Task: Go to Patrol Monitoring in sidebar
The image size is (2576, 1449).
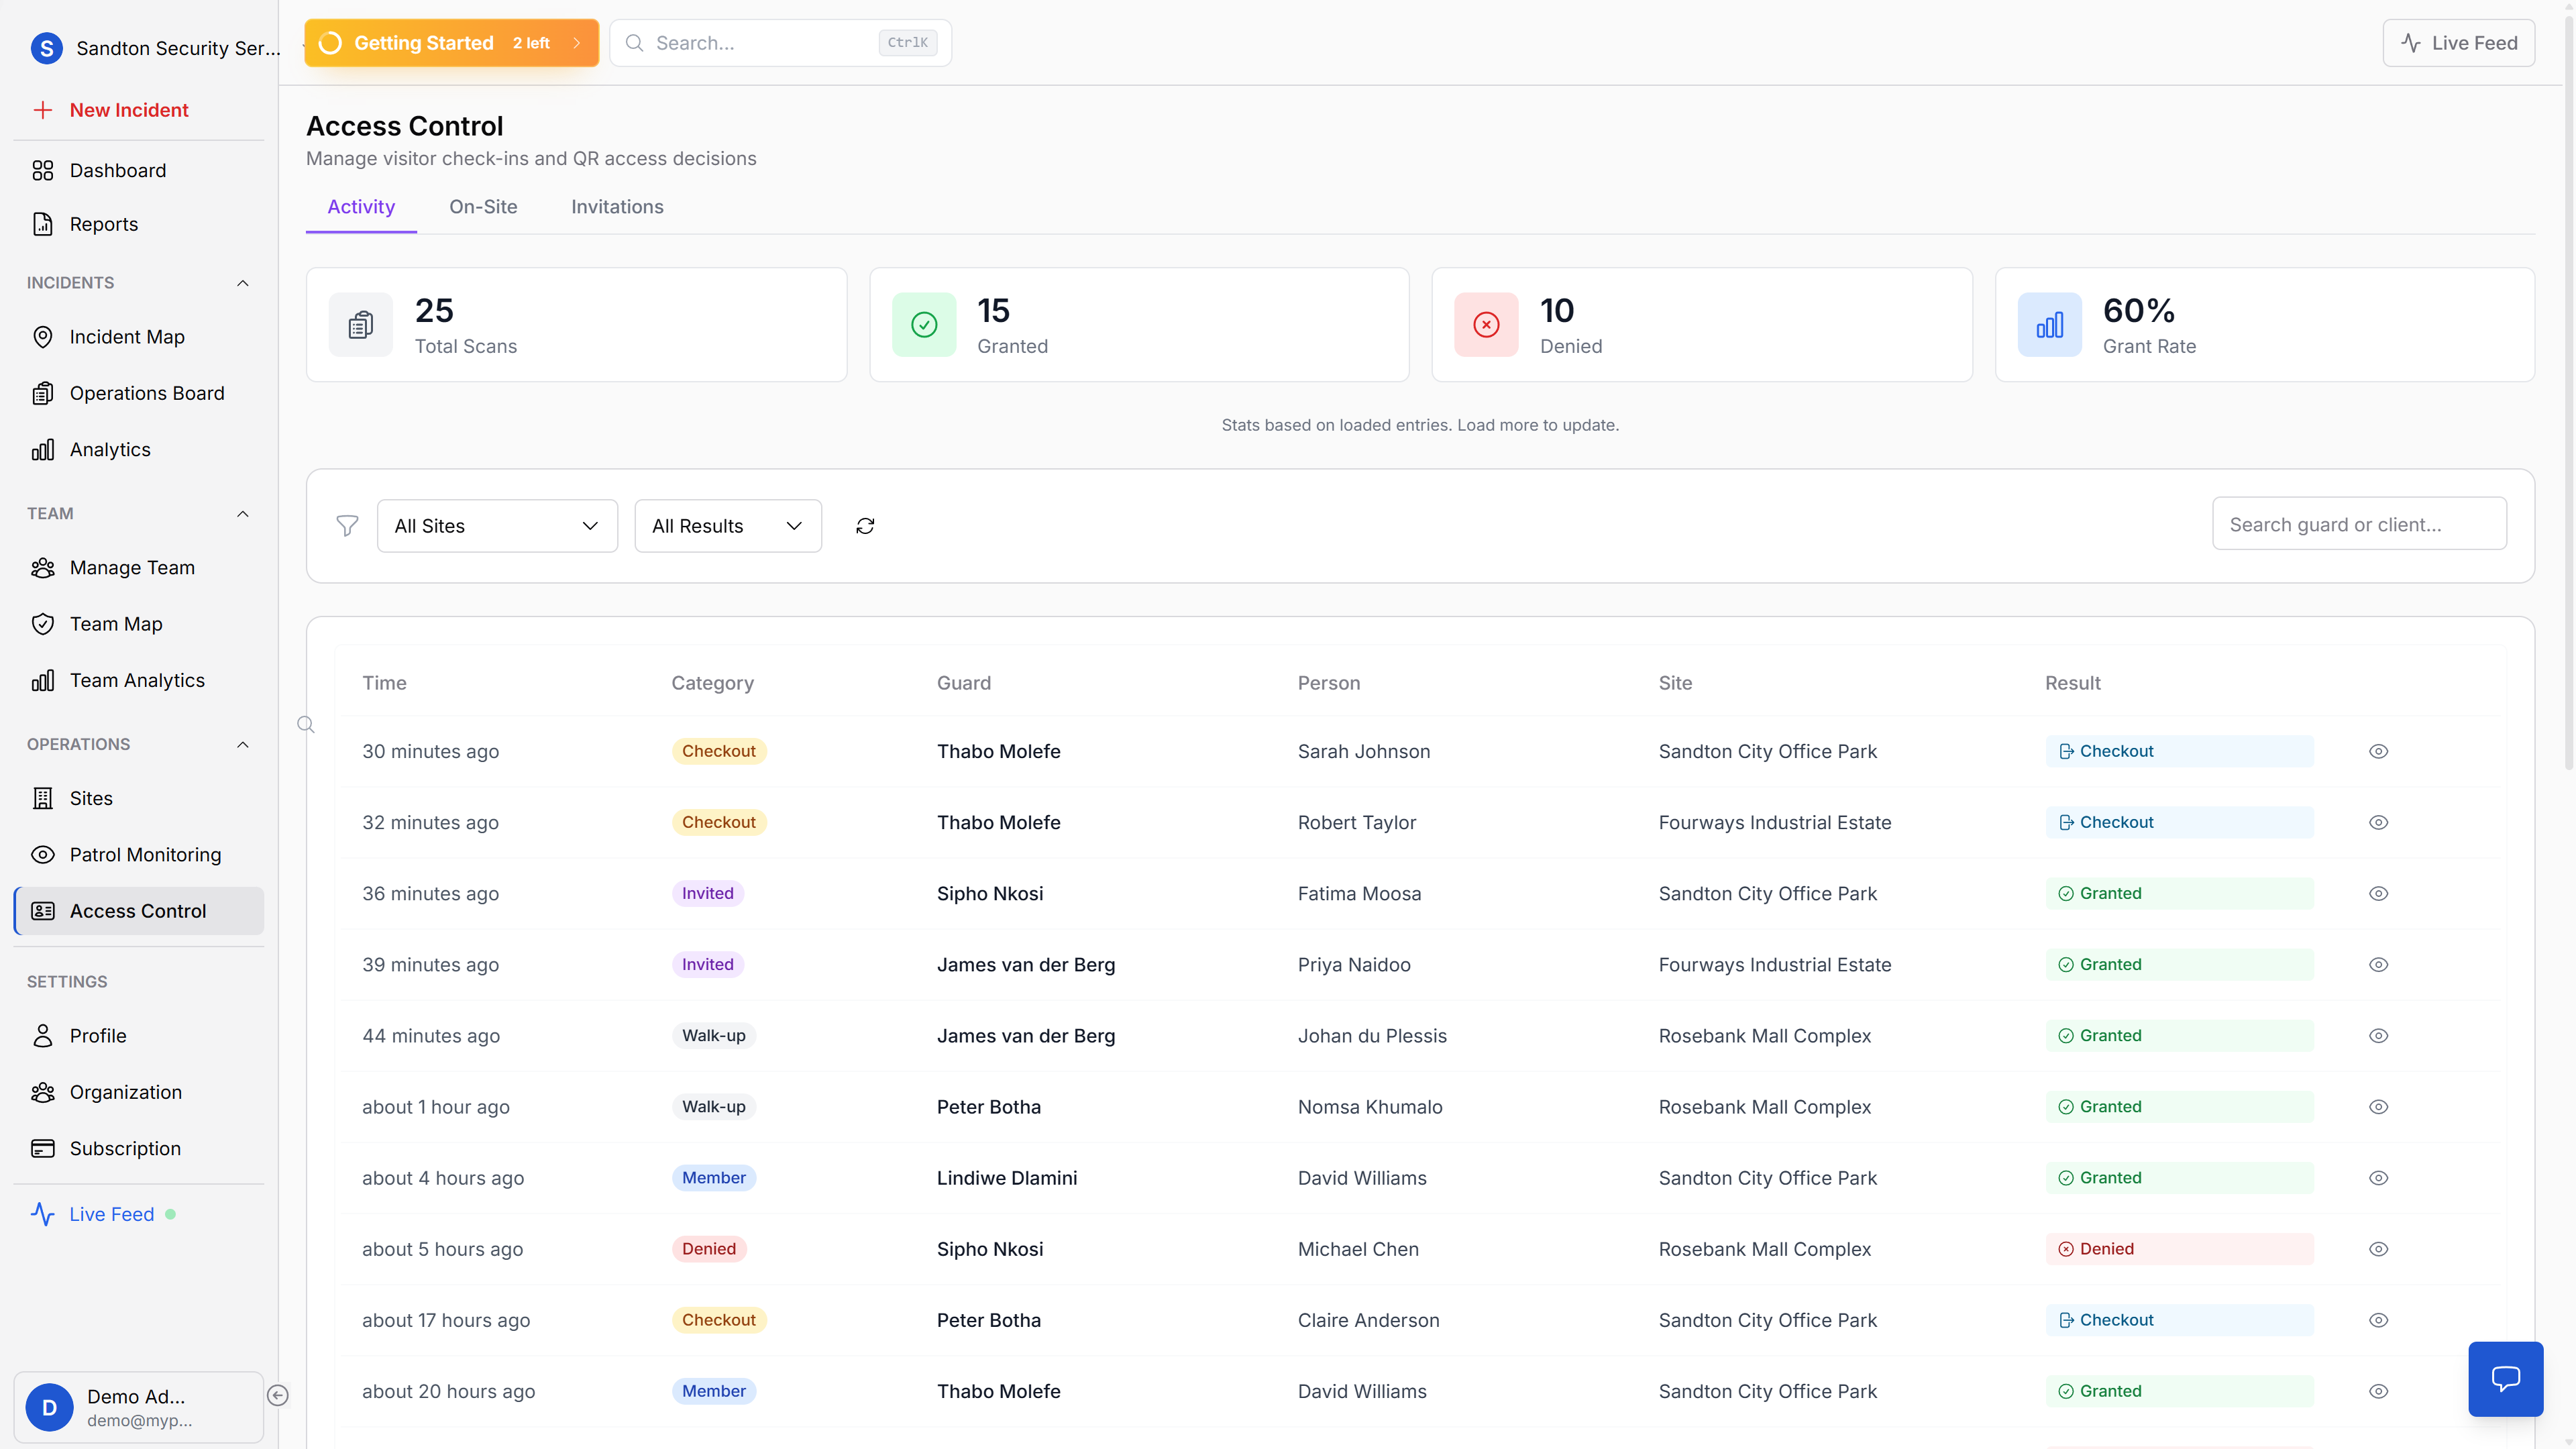Action: [x=145, y=855]
